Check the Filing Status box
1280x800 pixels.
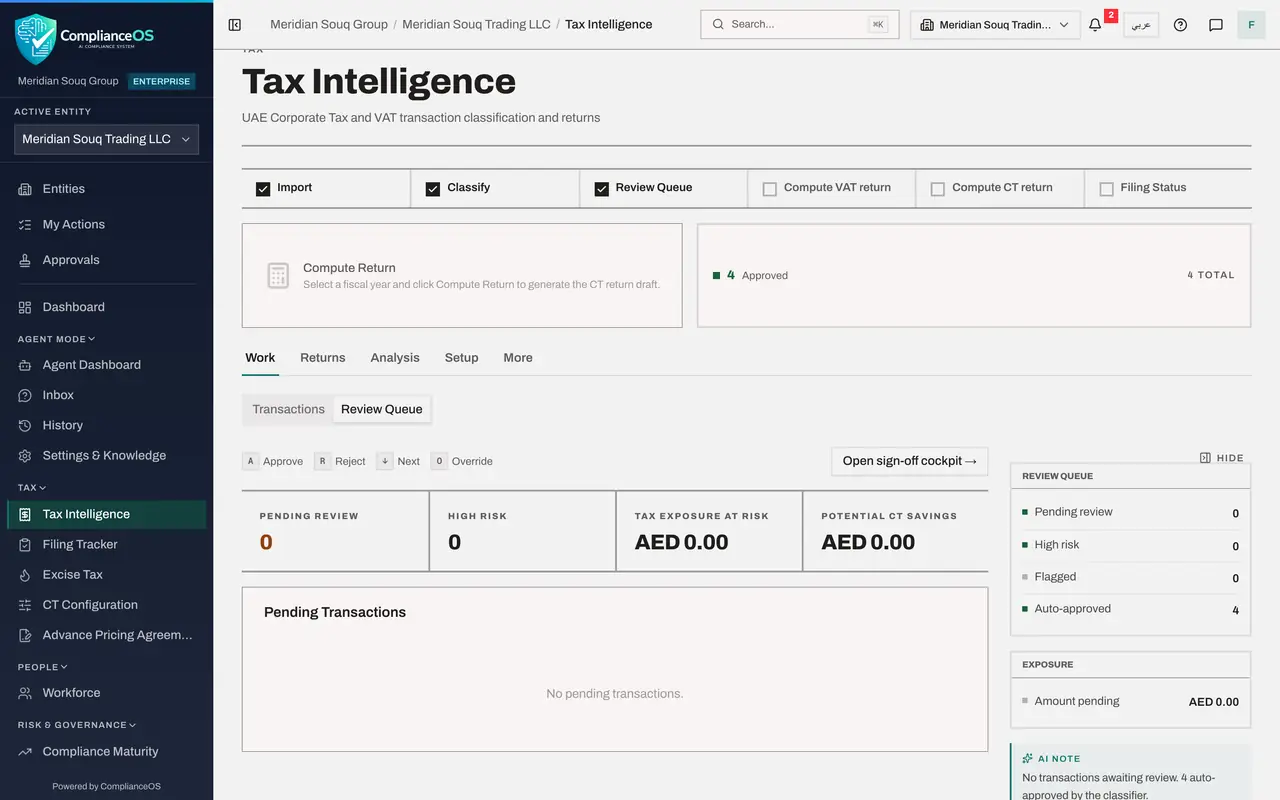coord(1107,188)
